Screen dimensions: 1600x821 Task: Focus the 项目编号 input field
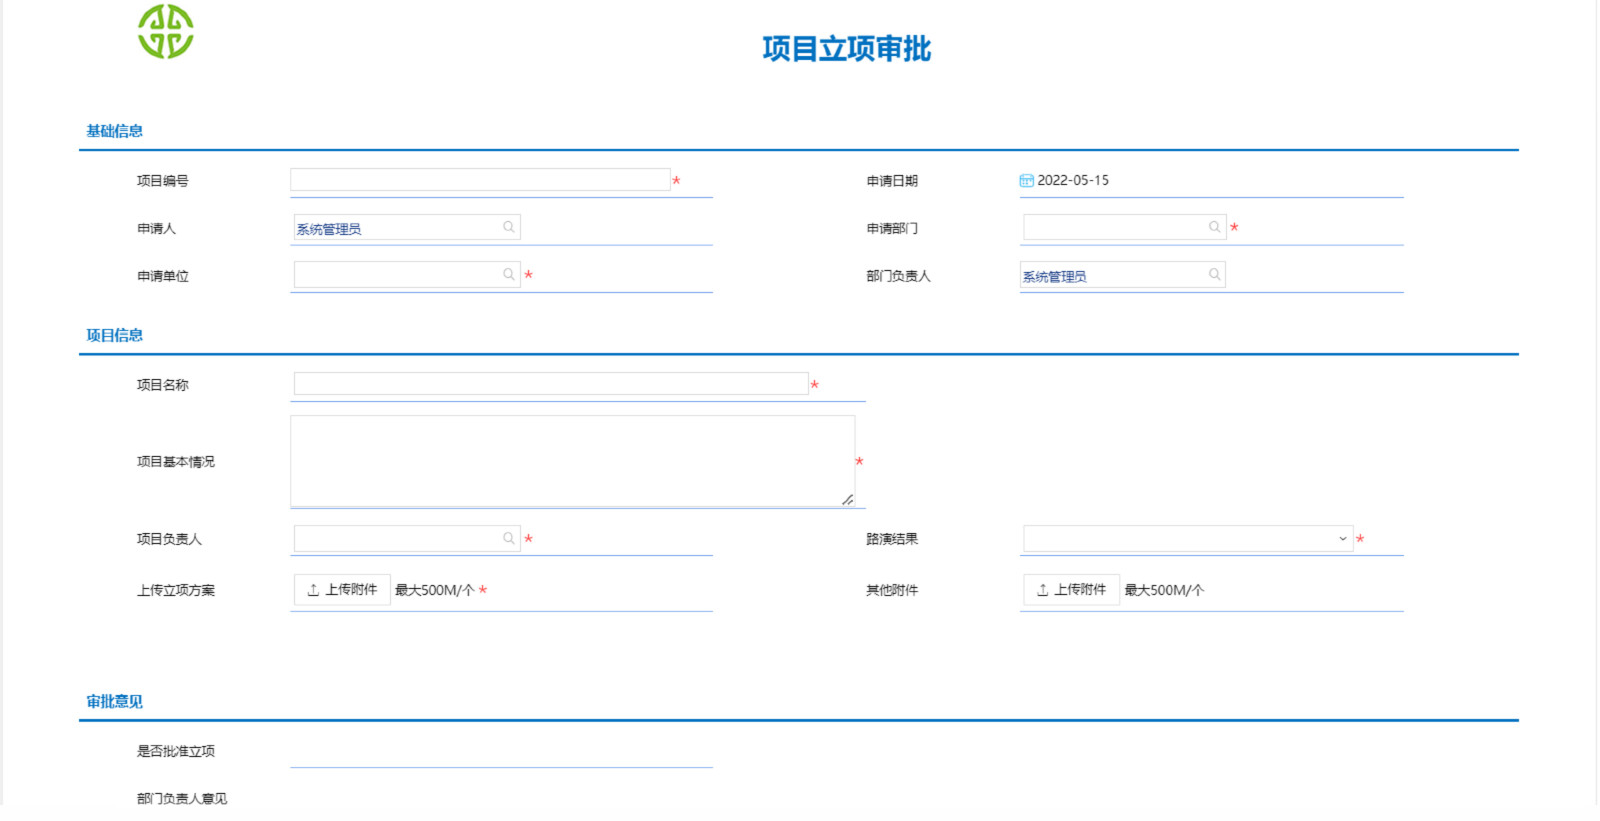[480, 180]
